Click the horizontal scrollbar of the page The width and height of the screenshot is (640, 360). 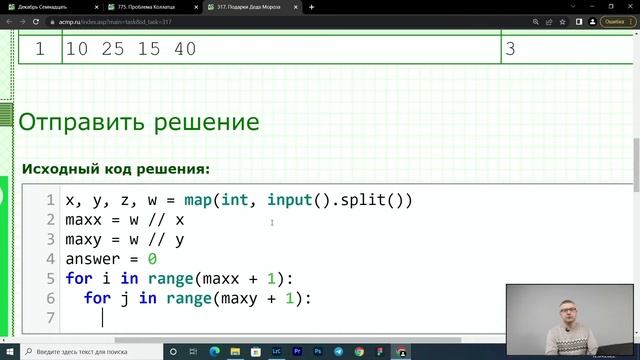pyautogui.click(x=288, y=340)
